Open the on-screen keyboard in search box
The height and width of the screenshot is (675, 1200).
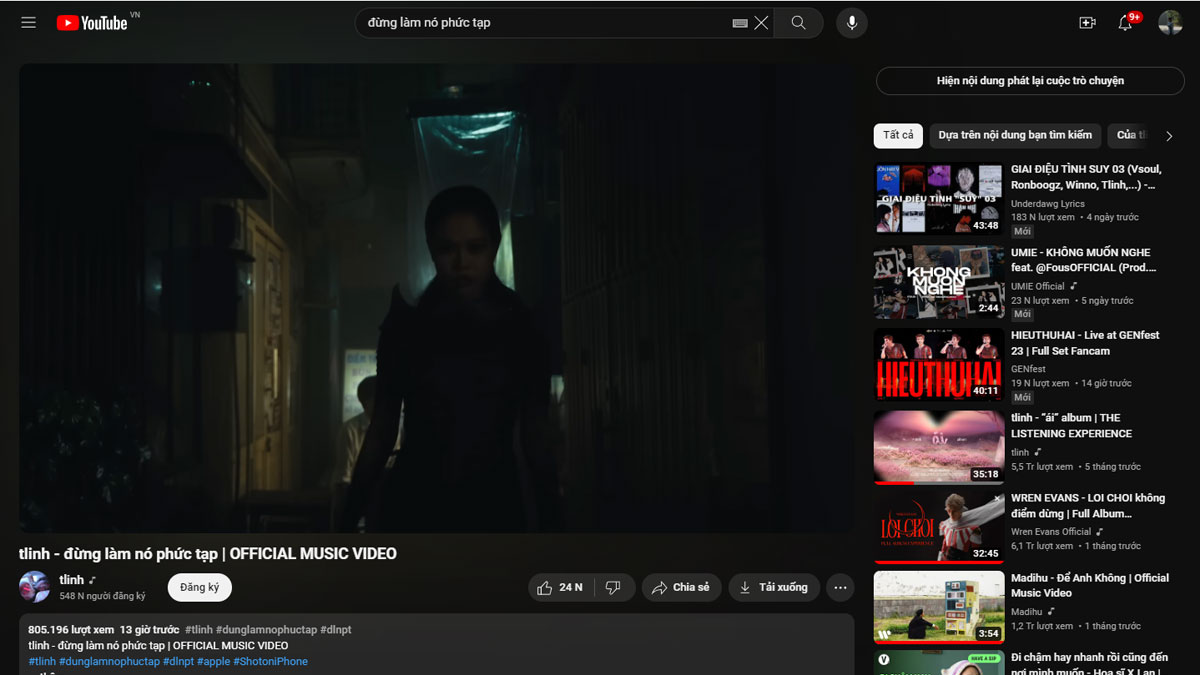coord(740,23)
